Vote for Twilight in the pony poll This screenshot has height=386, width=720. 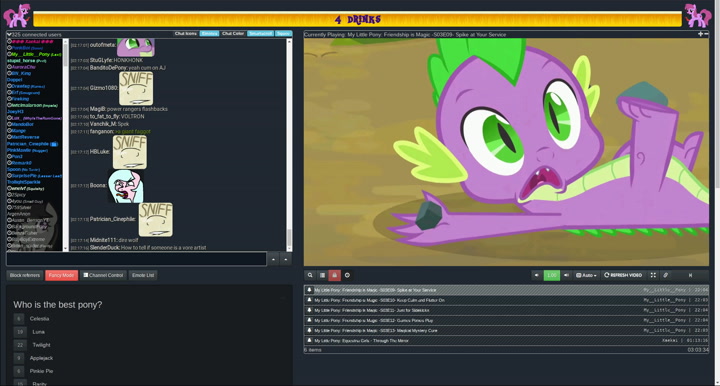pyautogui.click(x=20, y=345)
